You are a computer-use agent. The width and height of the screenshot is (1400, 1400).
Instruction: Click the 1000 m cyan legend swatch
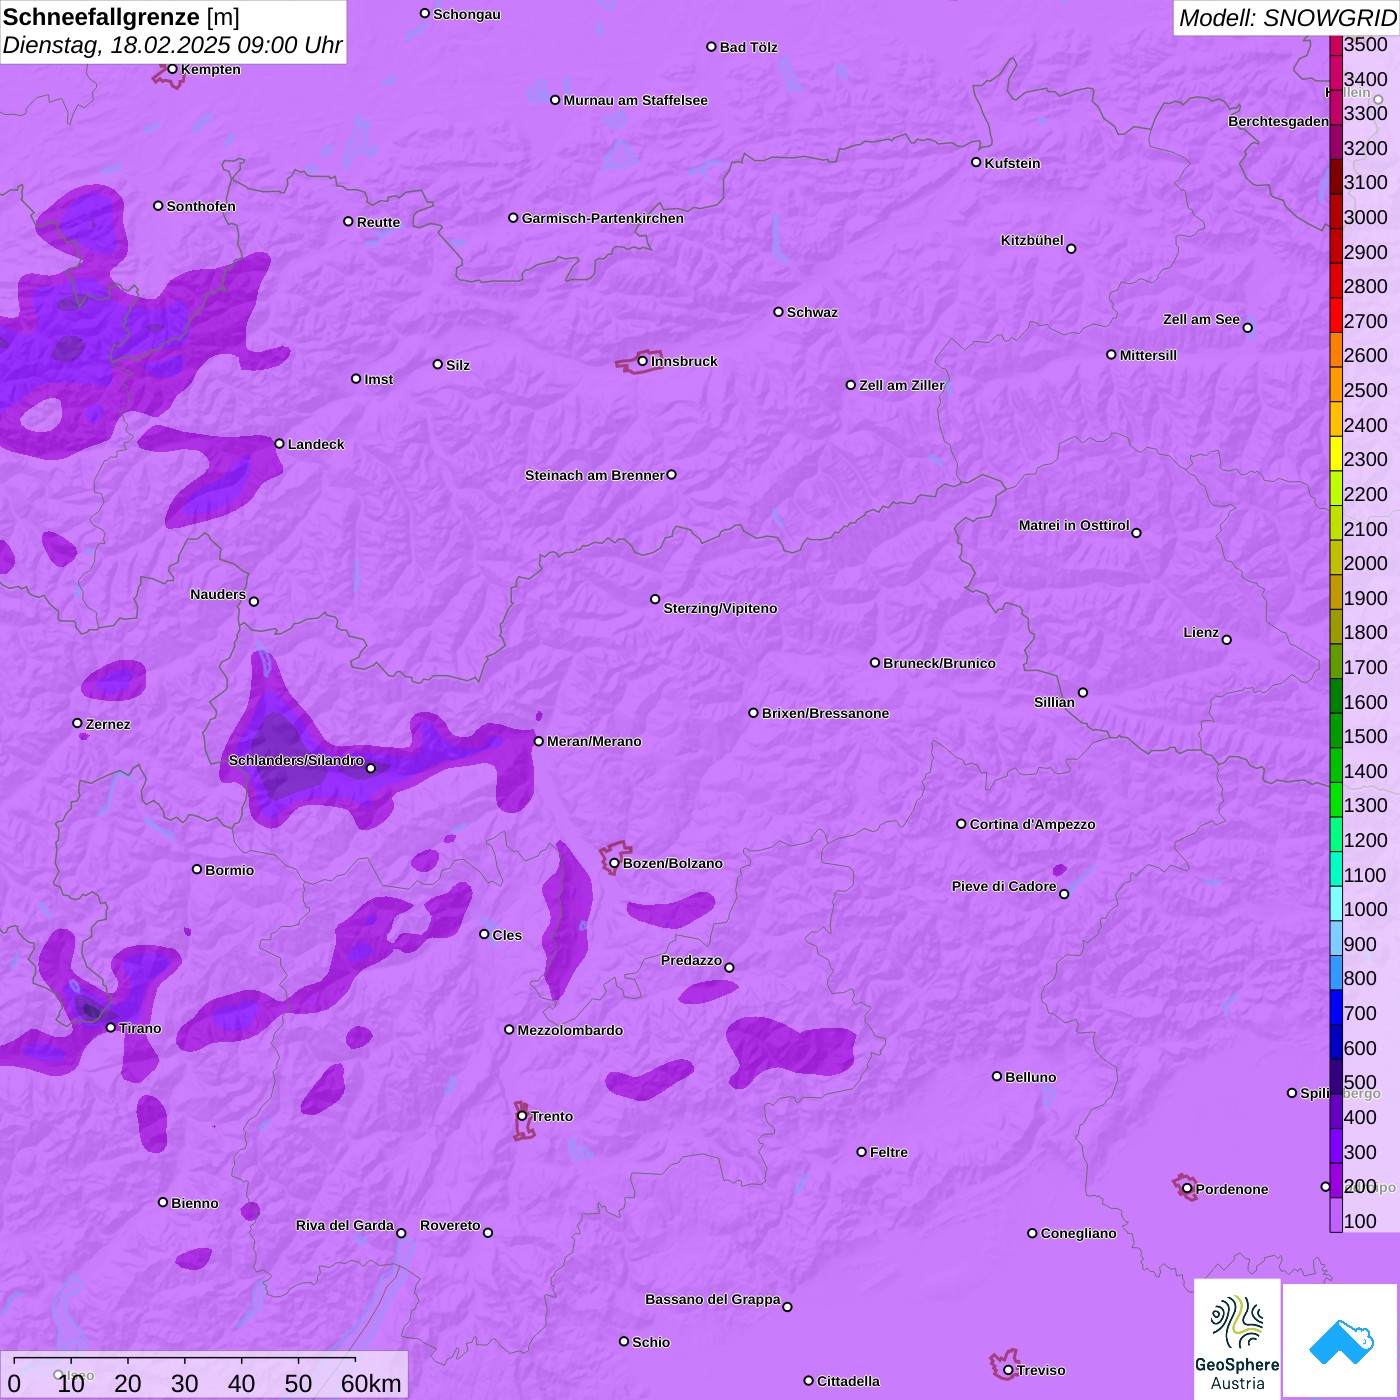(1335, 903)
